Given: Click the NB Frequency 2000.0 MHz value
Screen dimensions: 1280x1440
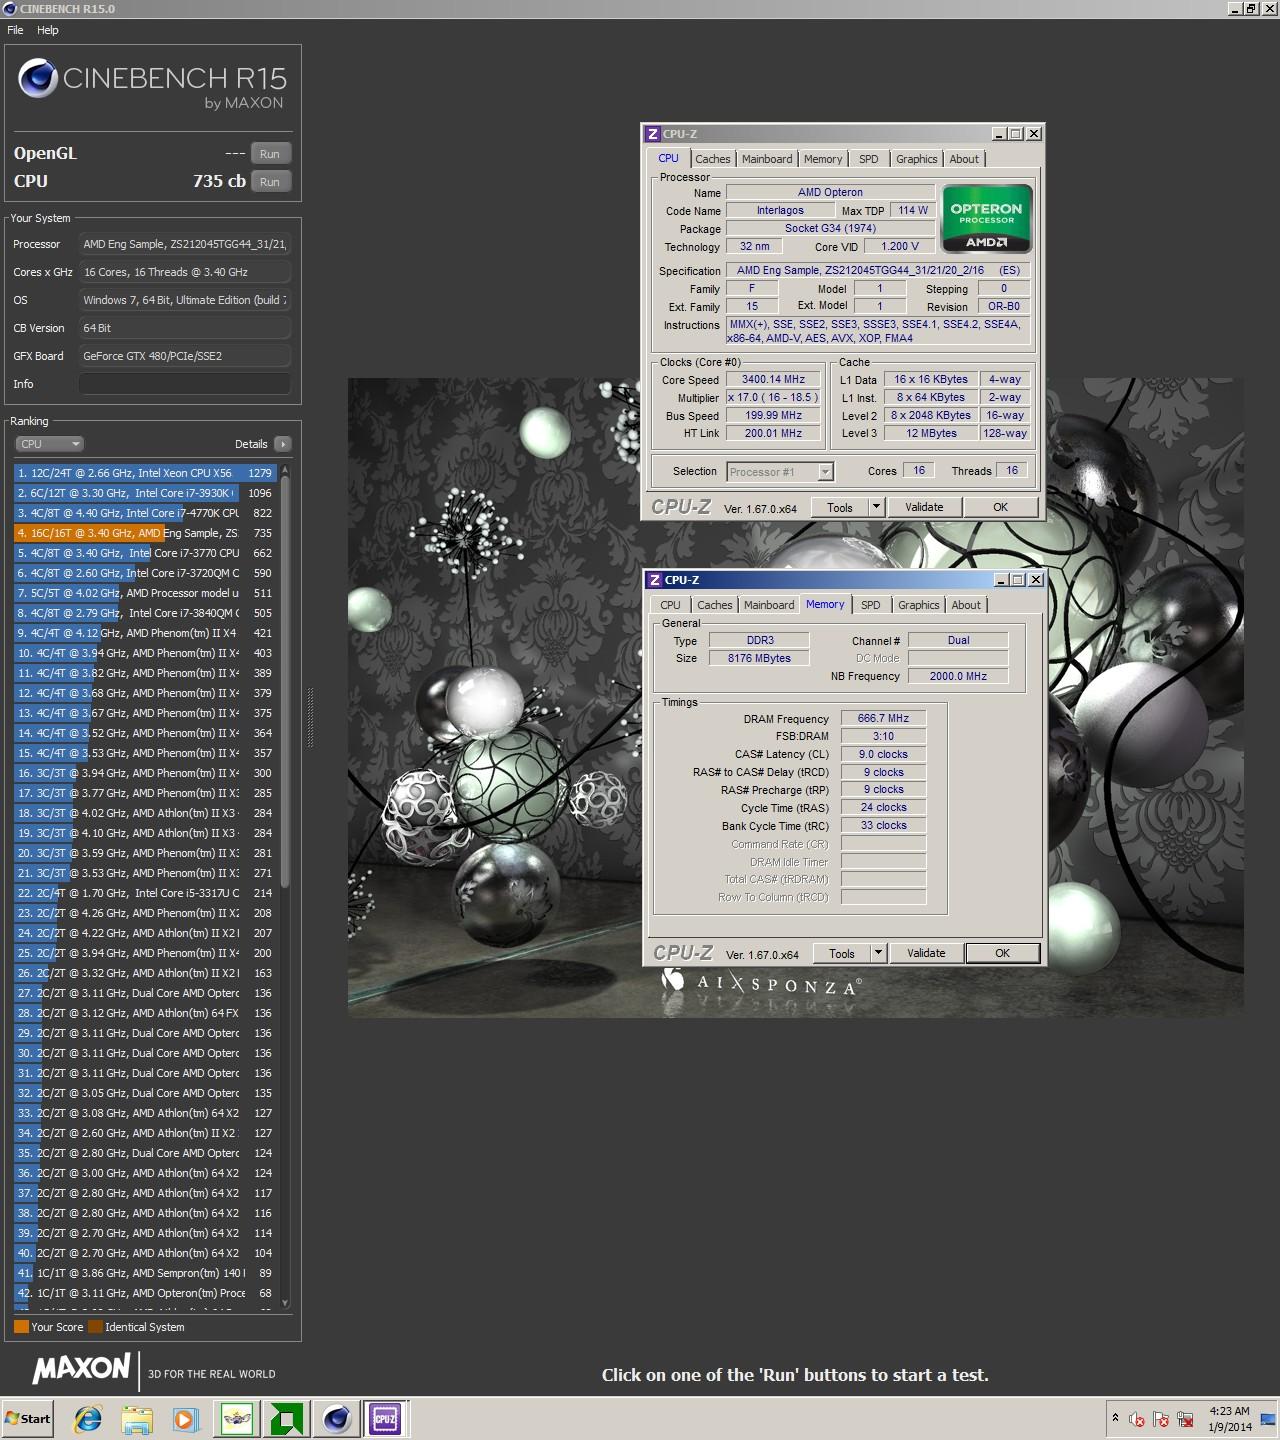Looking at the screenshot, I should (x=958, y=676).
